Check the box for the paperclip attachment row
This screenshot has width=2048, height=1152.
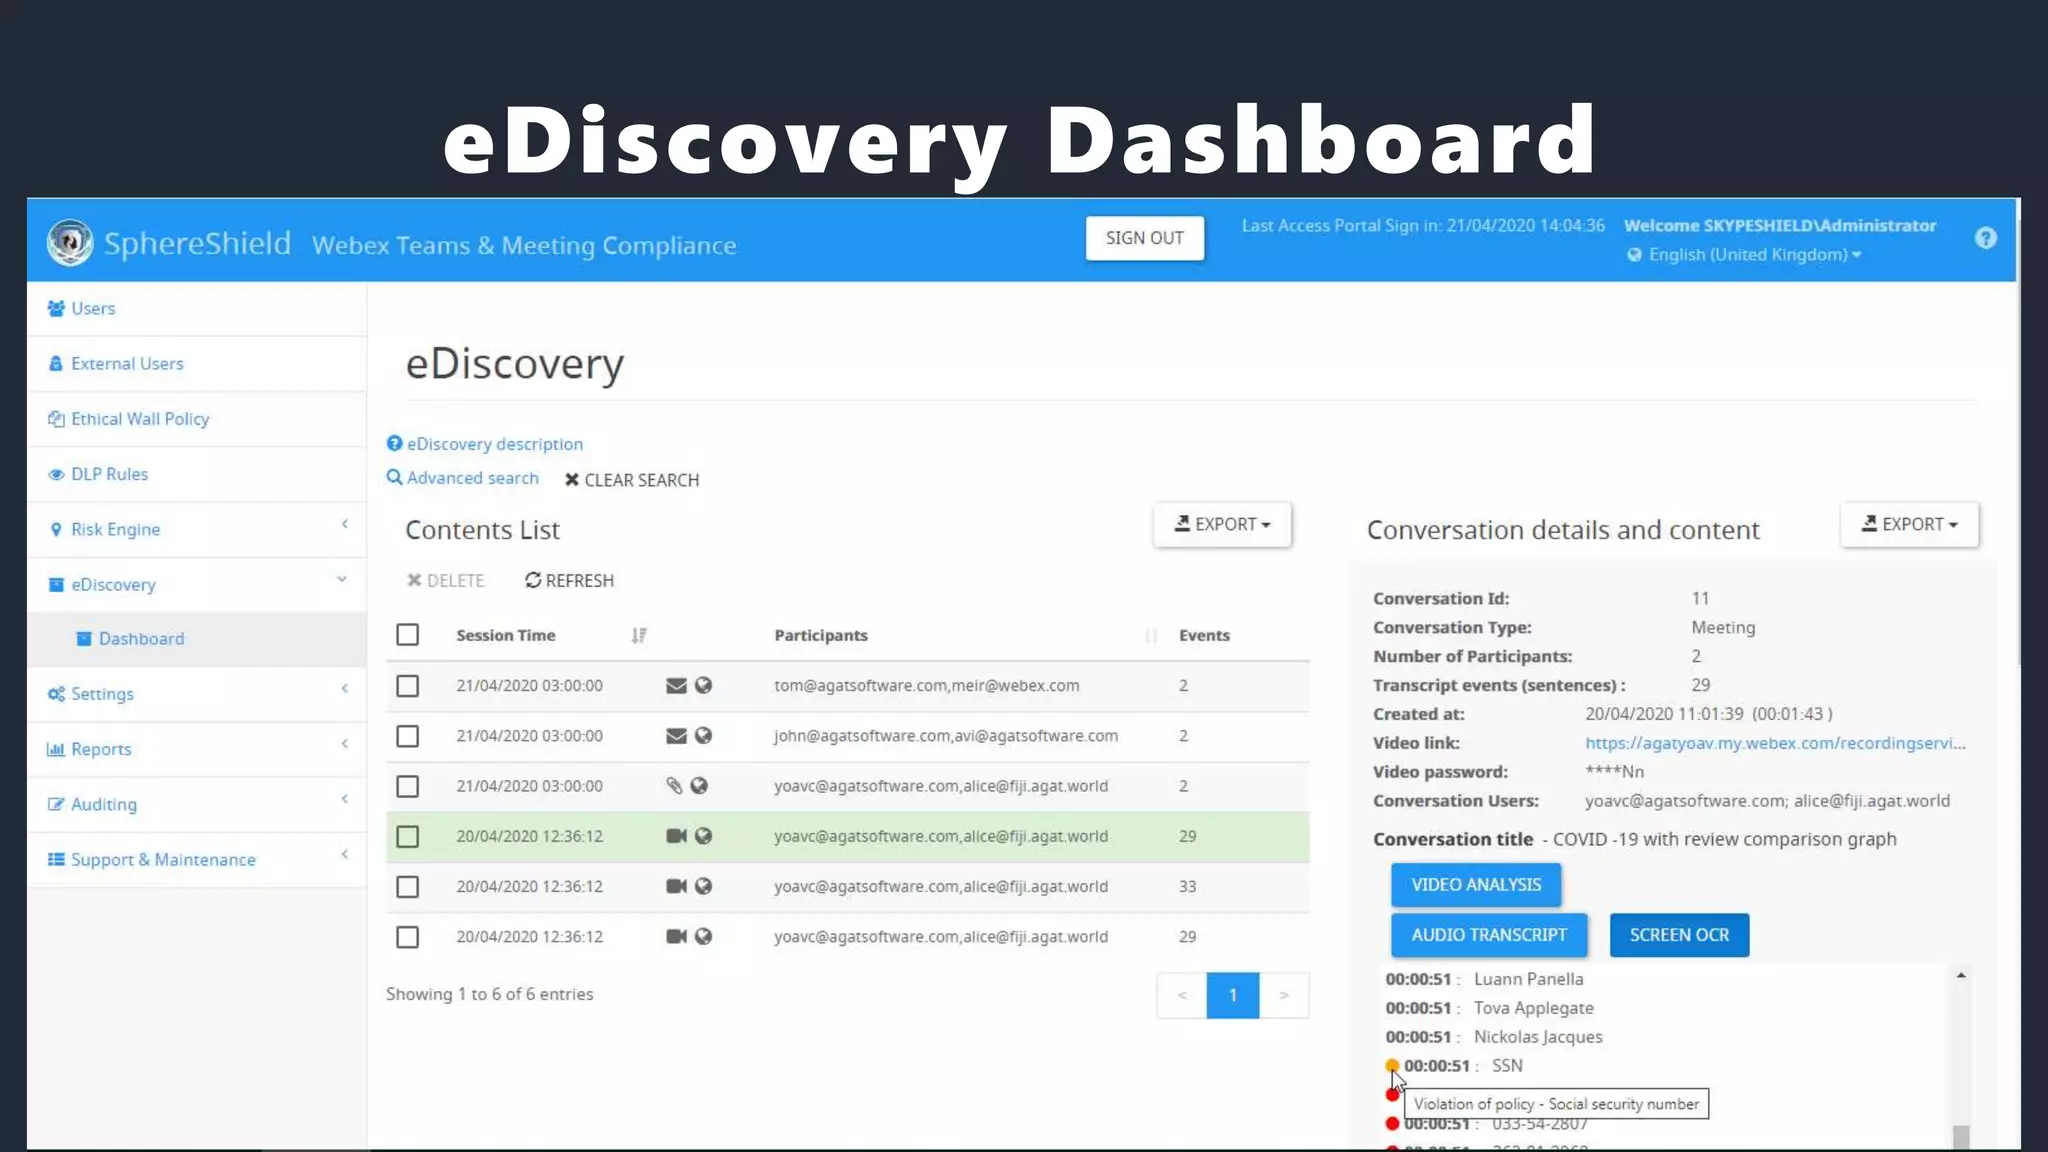(407, 786)
